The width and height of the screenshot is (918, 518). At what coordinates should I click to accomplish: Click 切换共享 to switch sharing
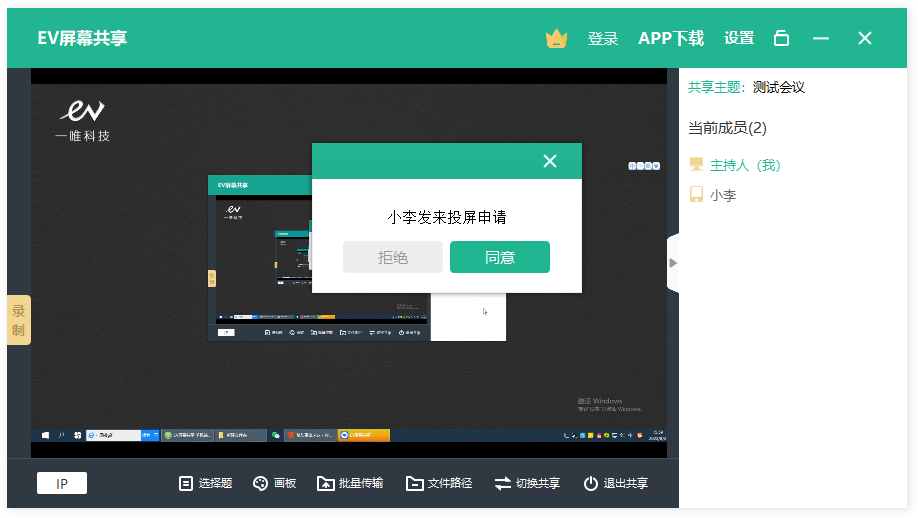coord(527,484)
